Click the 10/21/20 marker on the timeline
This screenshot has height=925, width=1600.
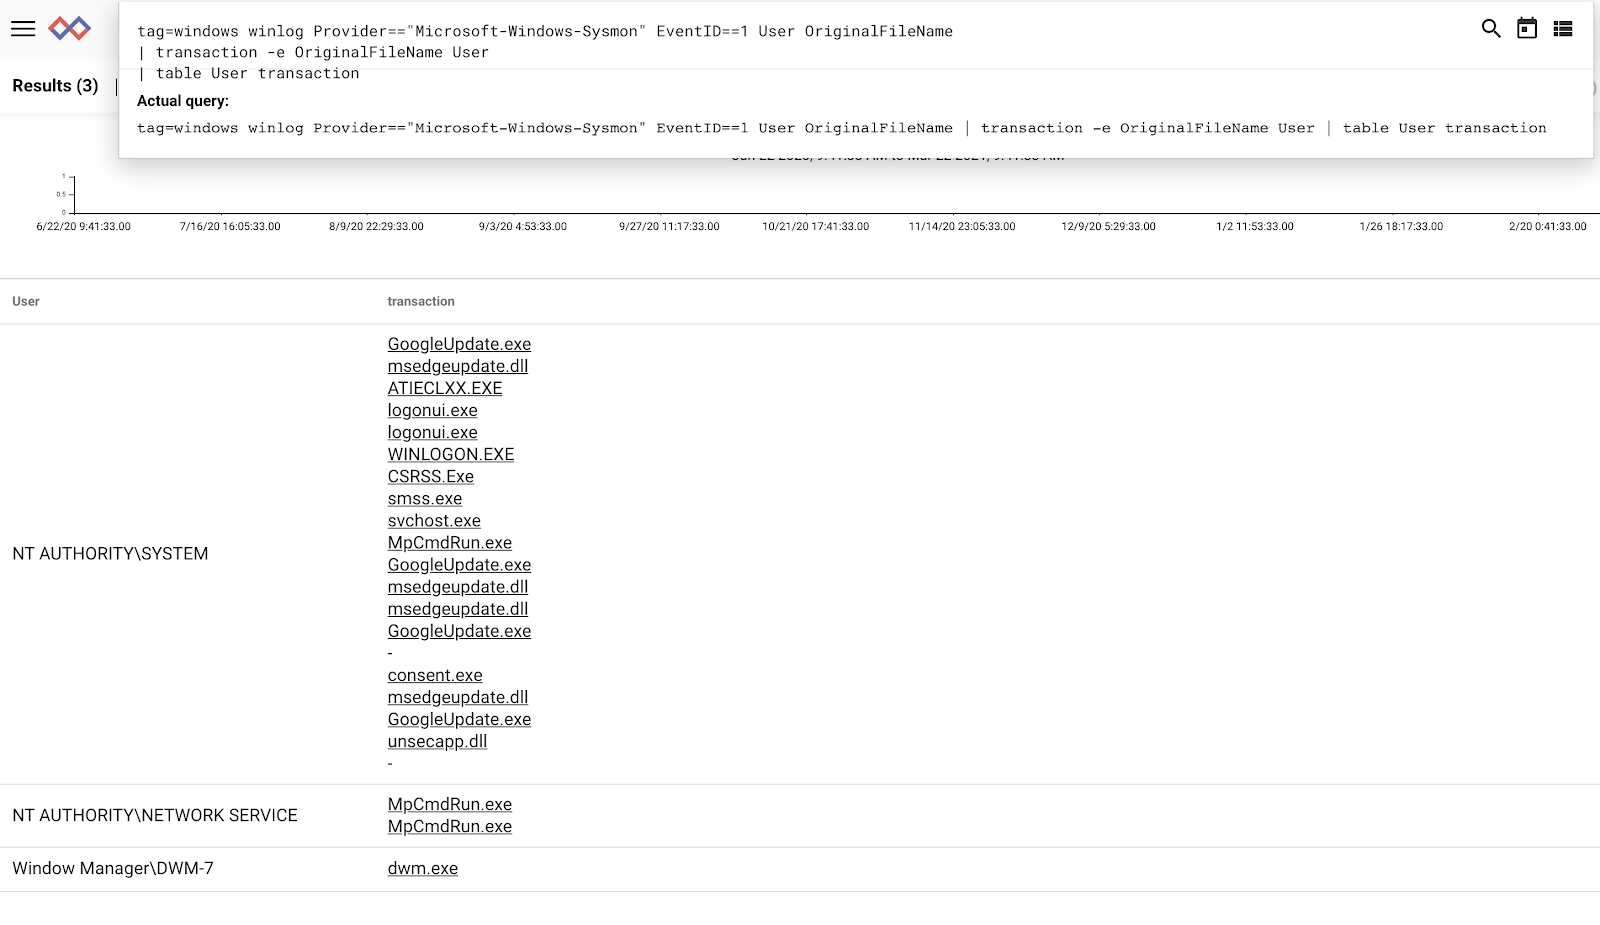pos(816,226)
